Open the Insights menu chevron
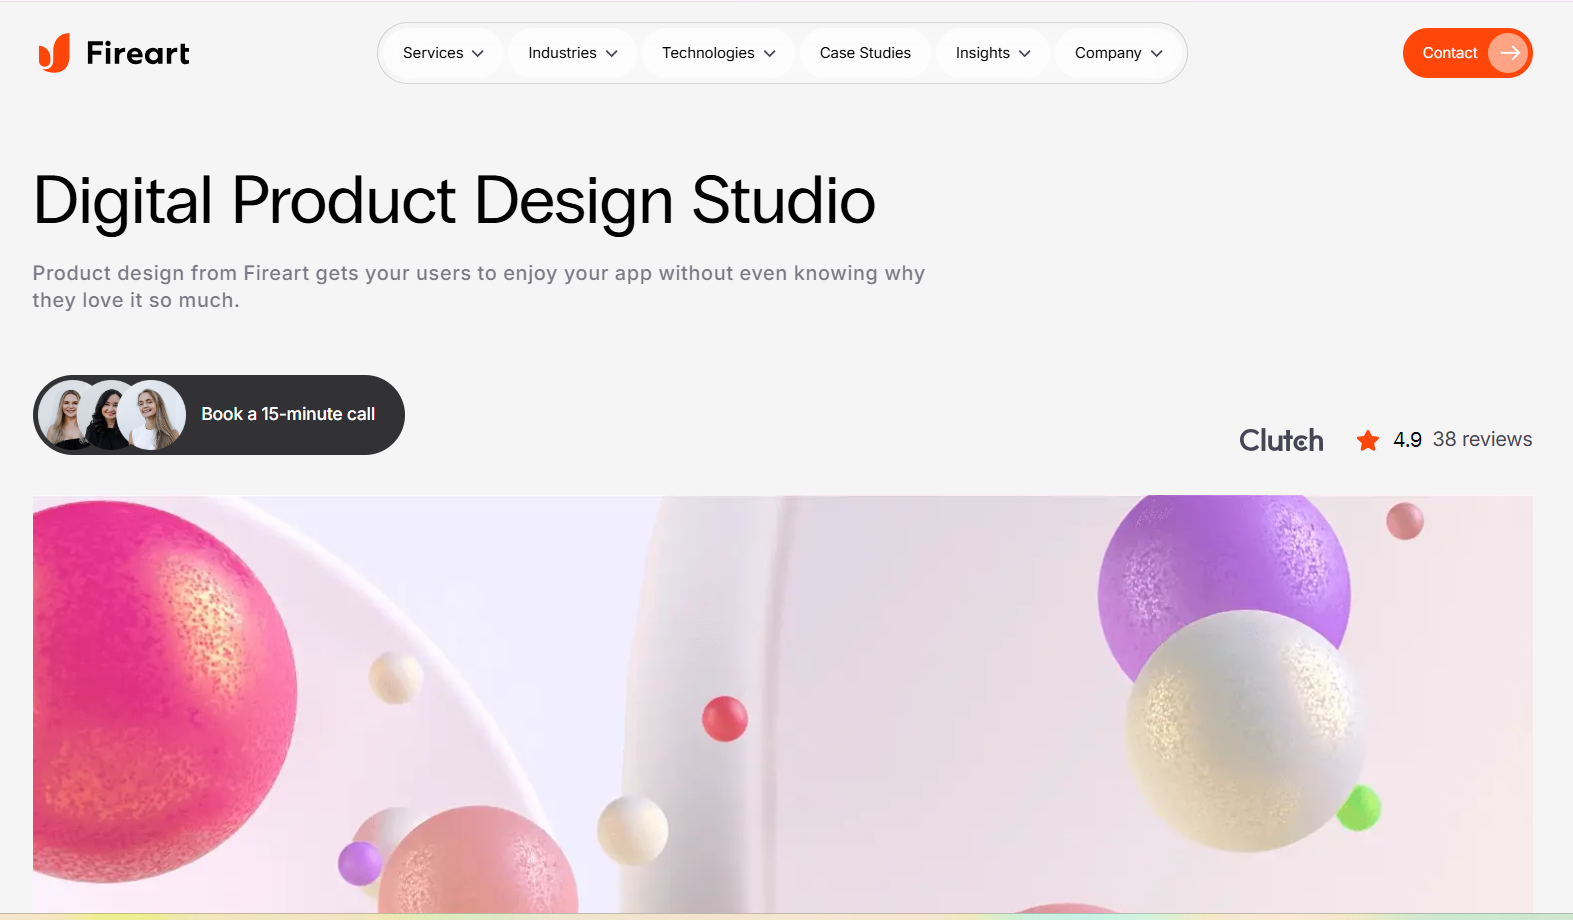Image resolution: width=1573 pixels, height=920 pixels. click(x=1025, y=54)
